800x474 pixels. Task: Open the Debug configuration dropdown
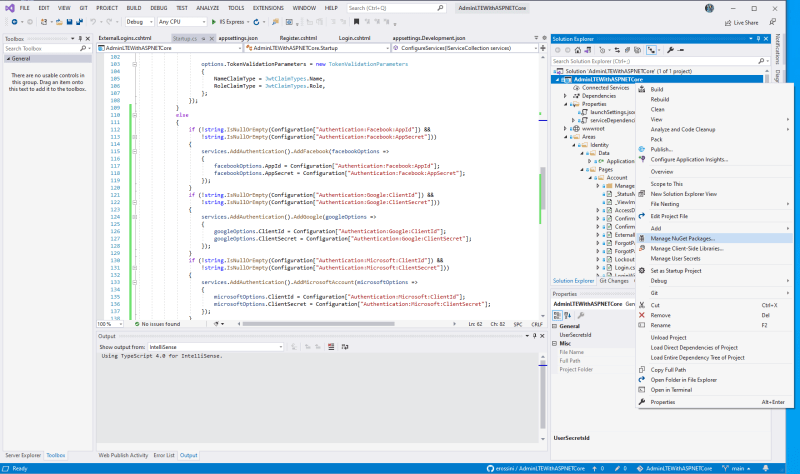[x=139, y=22]
